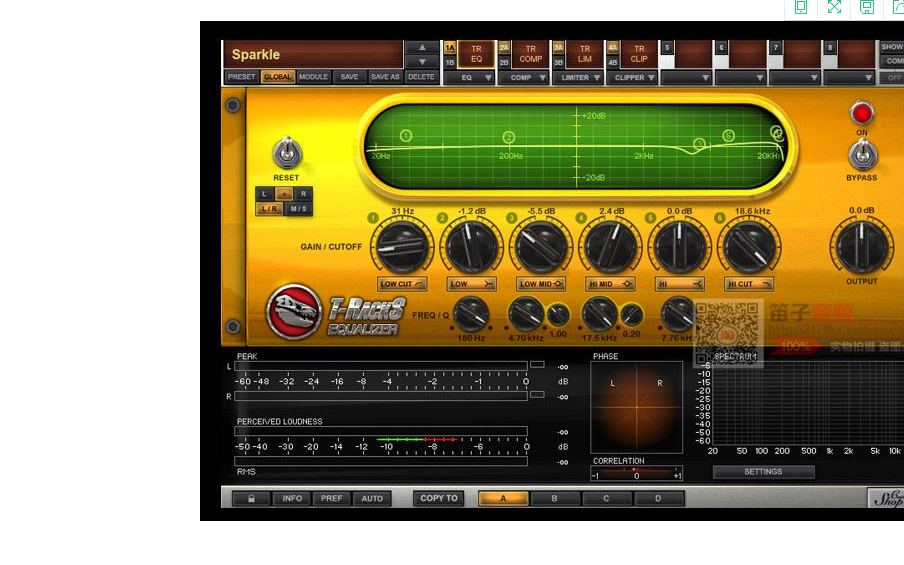
Task: Select EQ node 3 on the curve display
Action: point(699,144)
